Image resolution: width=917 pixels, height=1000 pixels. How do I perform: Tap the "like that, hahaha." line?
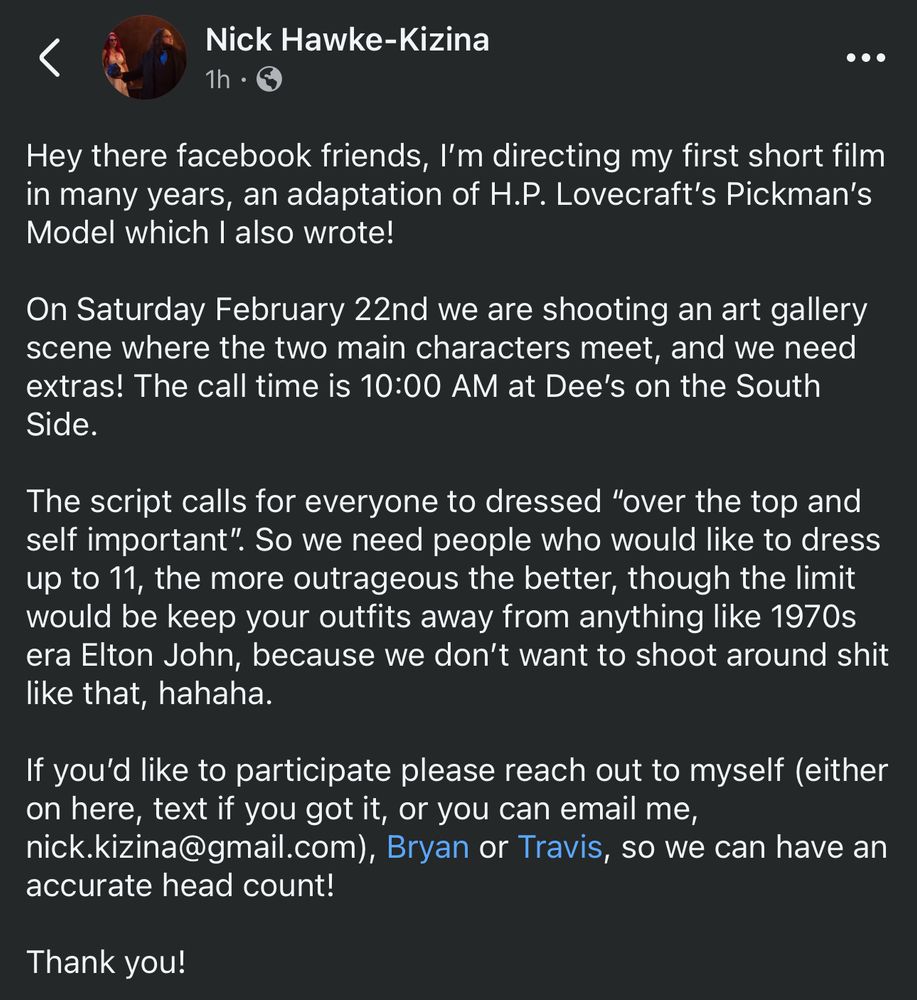[149, 694]
